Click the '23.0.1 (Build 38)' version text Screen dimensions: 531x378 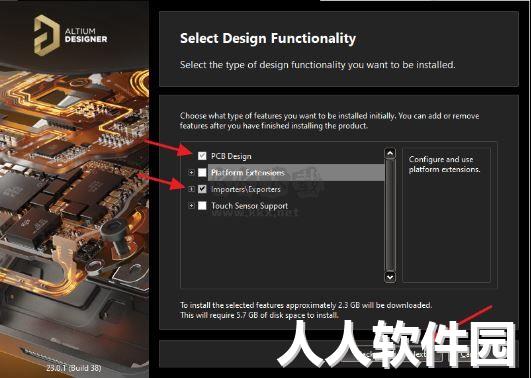[73, 368]
